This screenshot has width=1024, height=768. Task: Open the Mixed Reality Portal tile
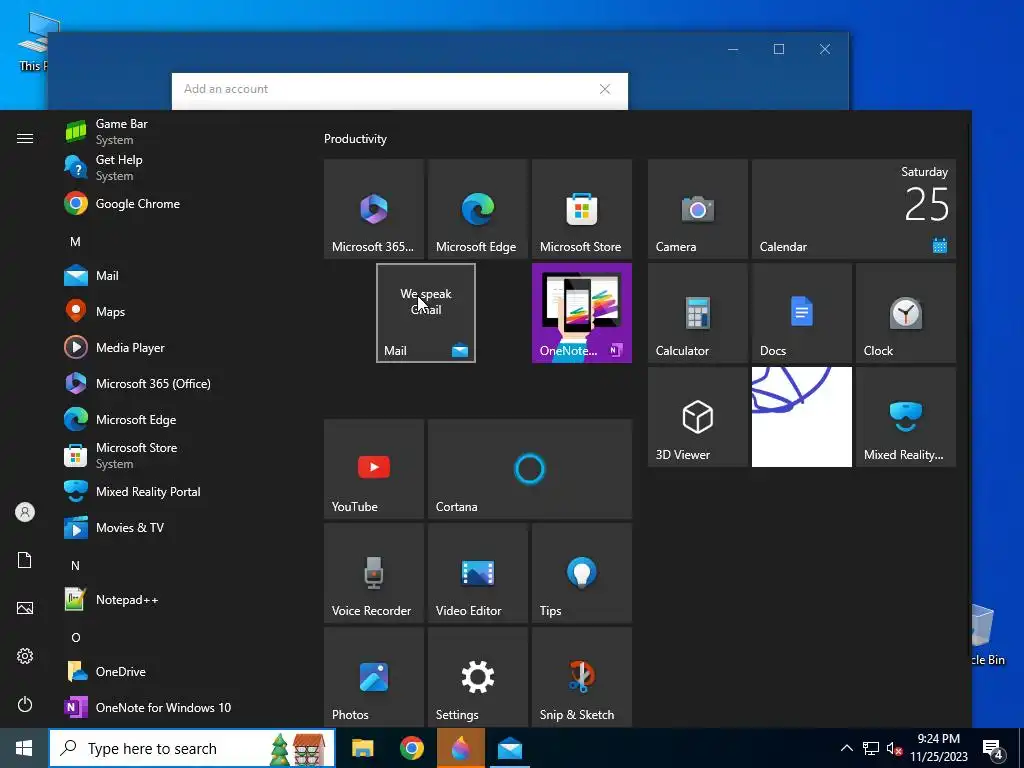(x=905, y=417)
